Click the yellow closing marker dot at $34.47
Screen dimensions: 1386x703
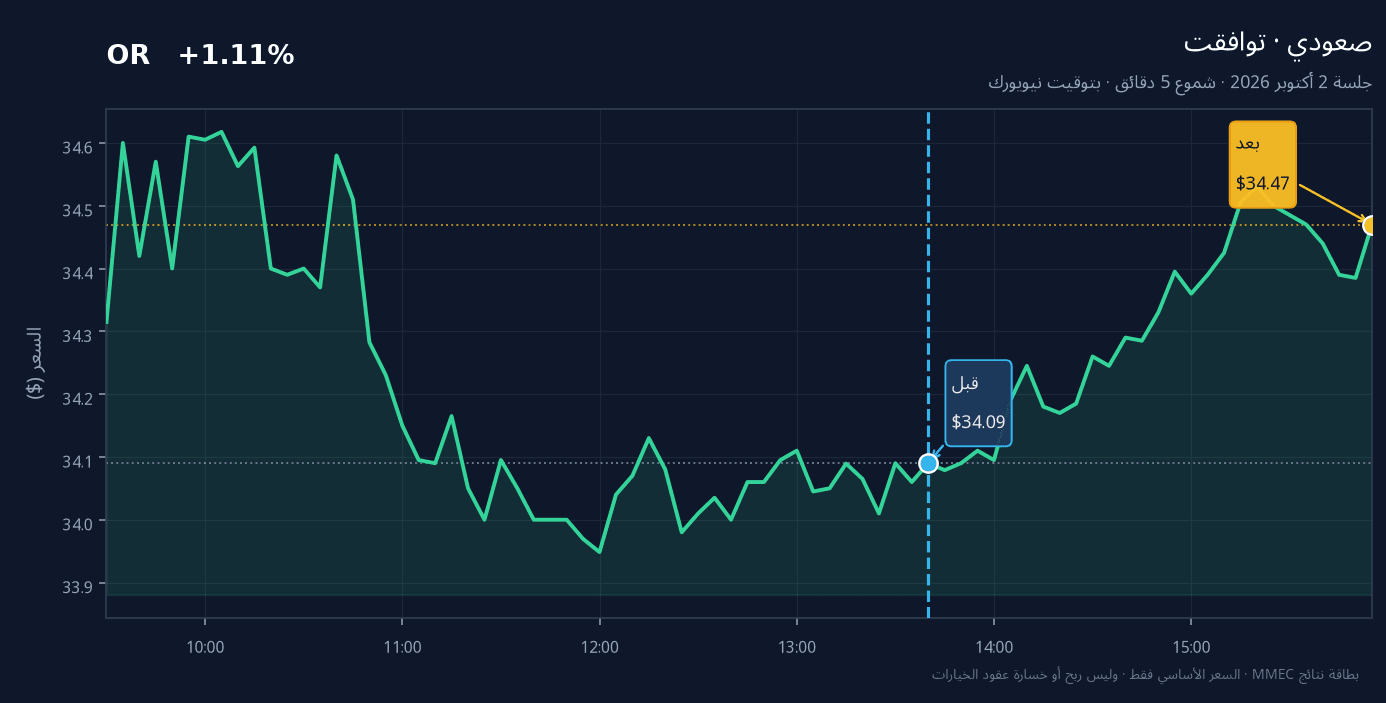tap(1371, 225)
